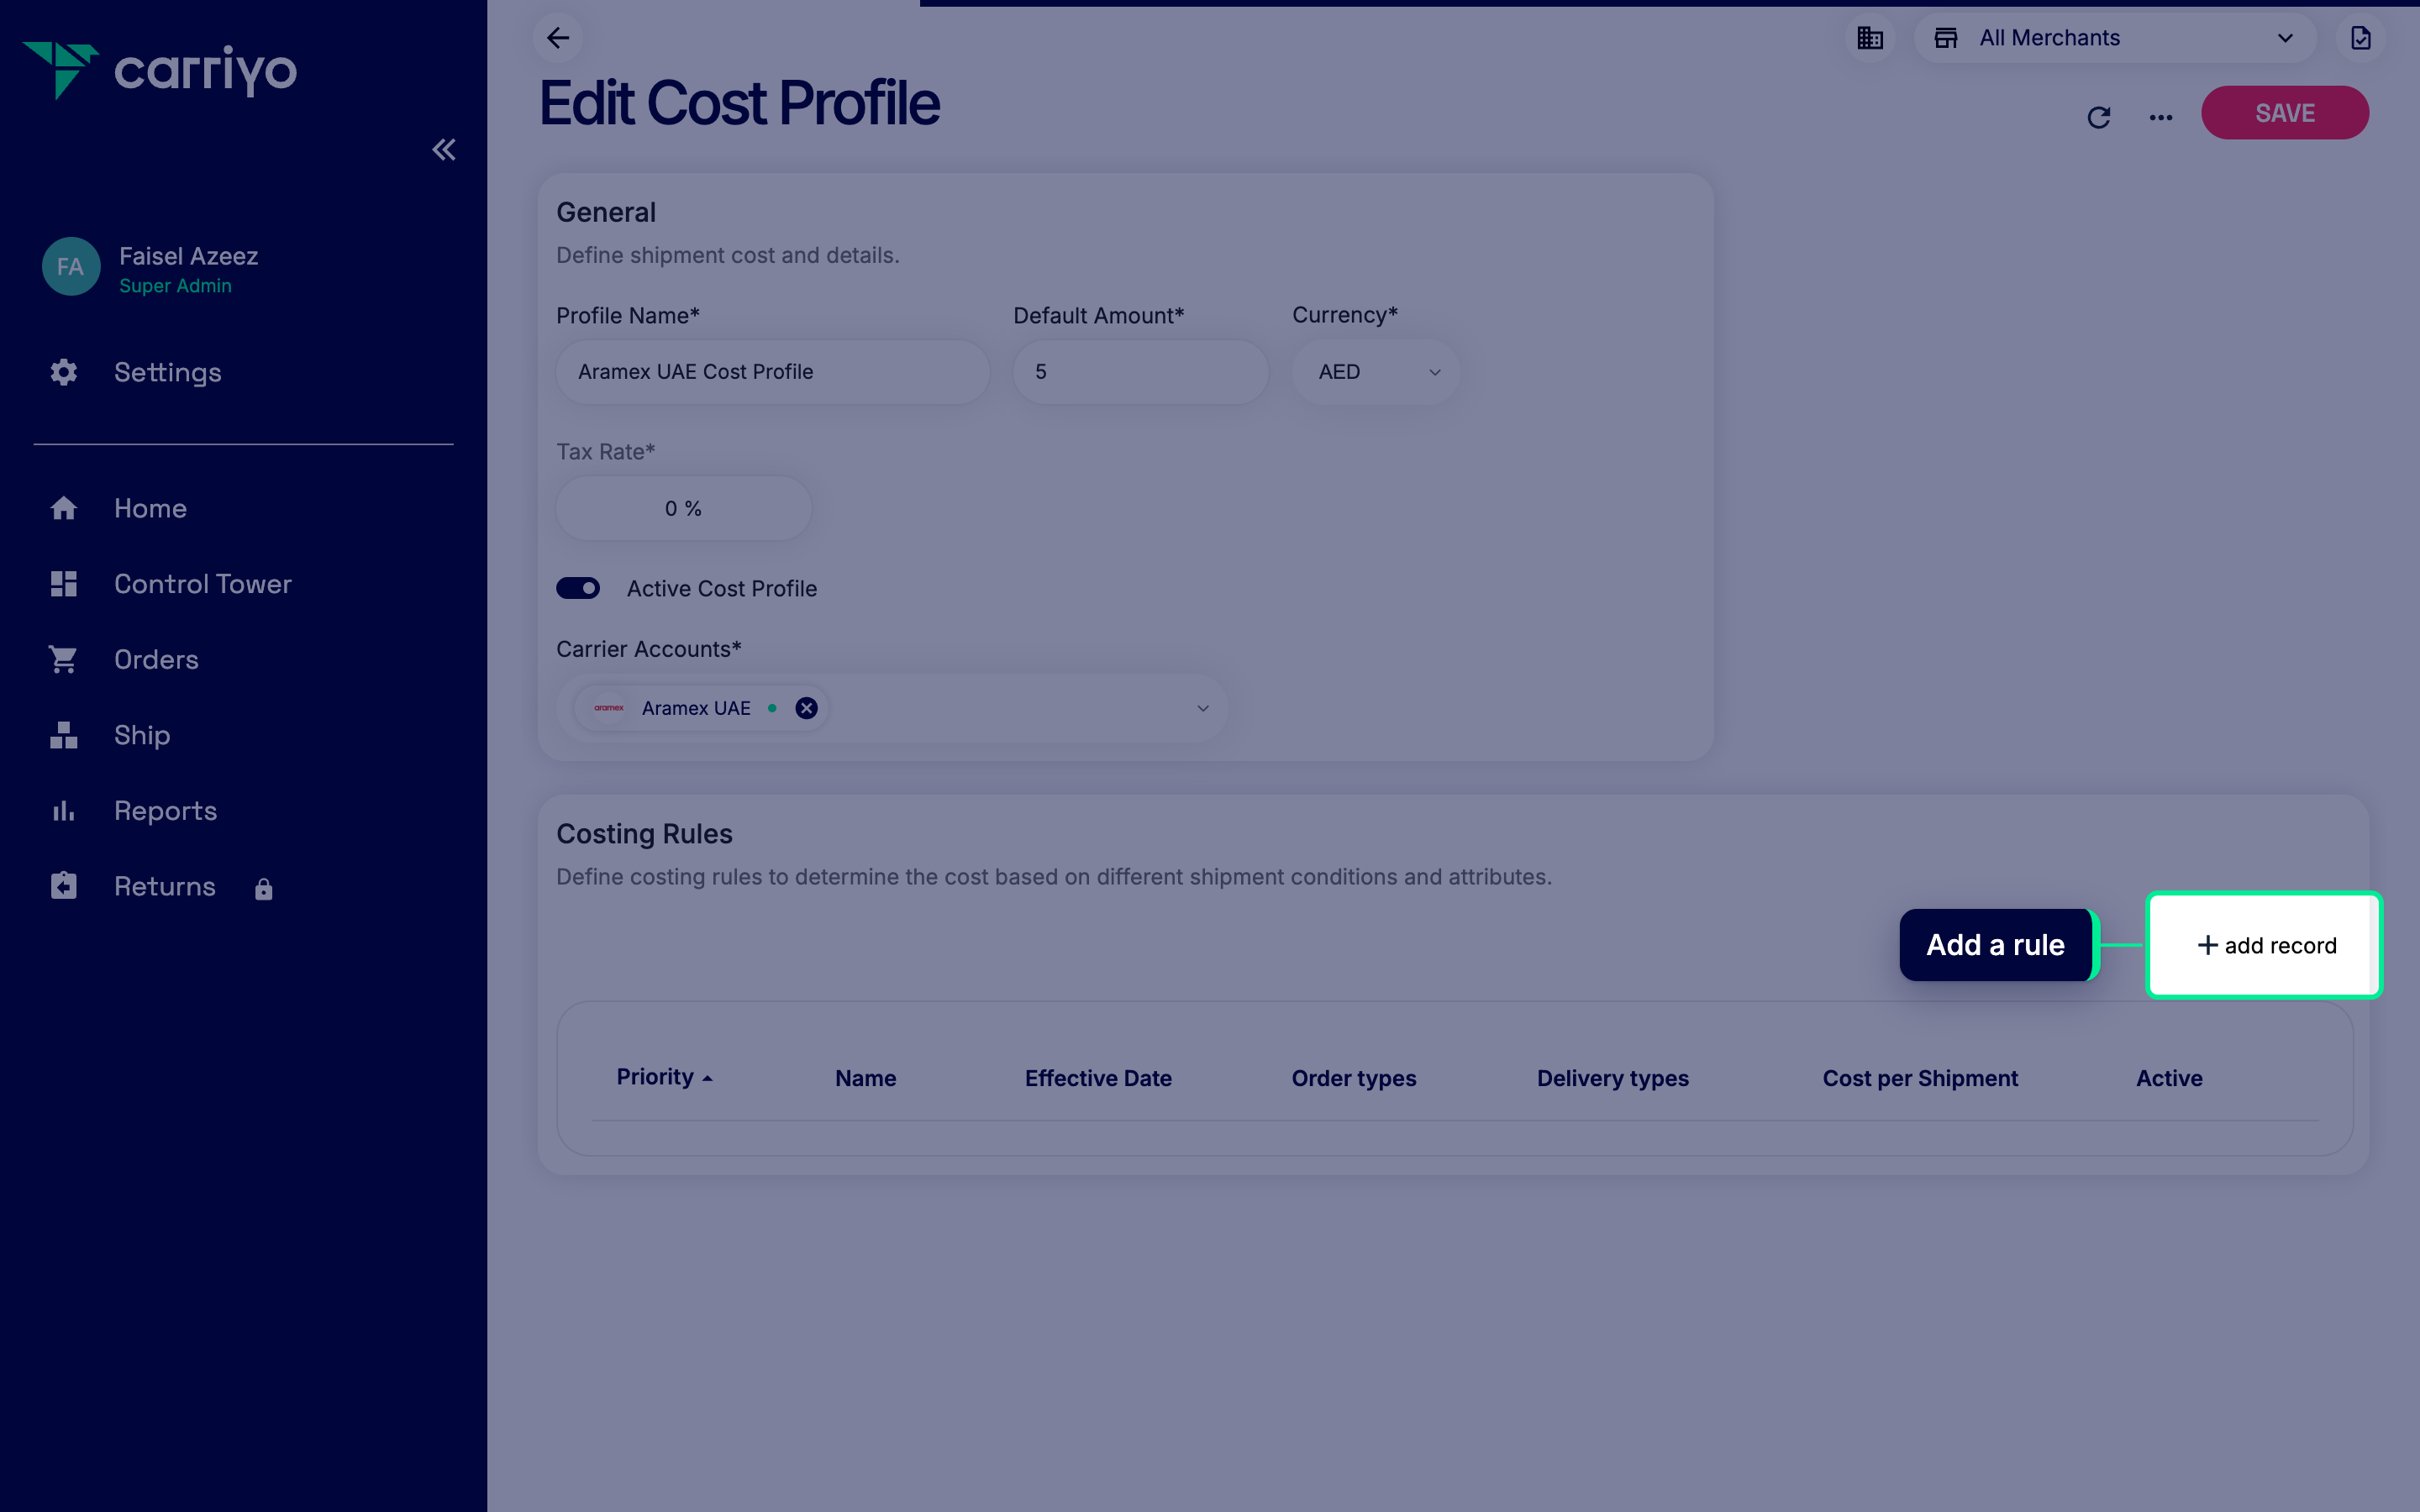Open the three-dot more options menu
Screen dimensions: 2420x1512
[2160, 117]
